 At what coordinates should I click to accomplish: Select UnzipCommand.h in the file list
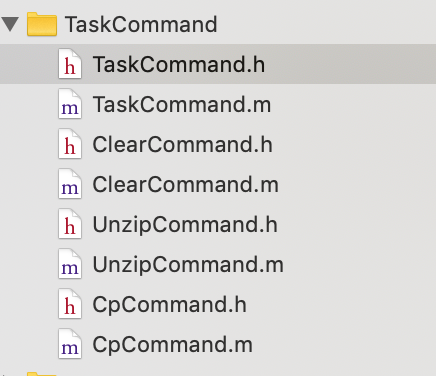pos(185,224)
